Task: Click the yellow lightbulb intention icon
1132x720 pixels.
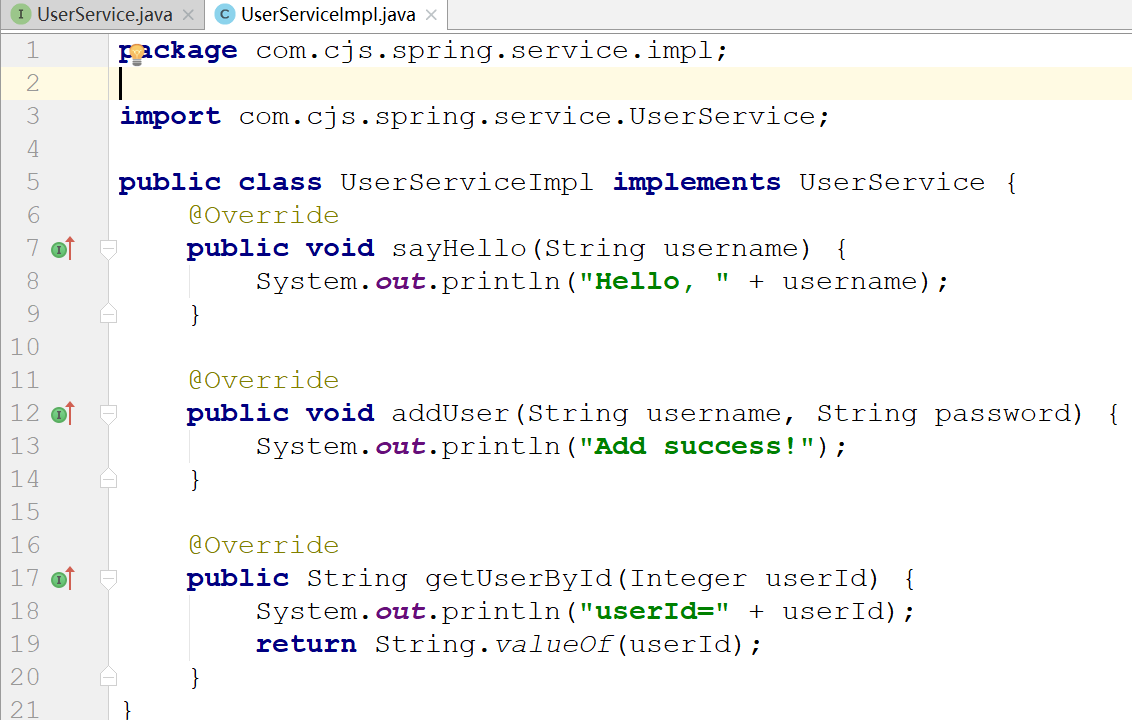Action: coord(136,54)
